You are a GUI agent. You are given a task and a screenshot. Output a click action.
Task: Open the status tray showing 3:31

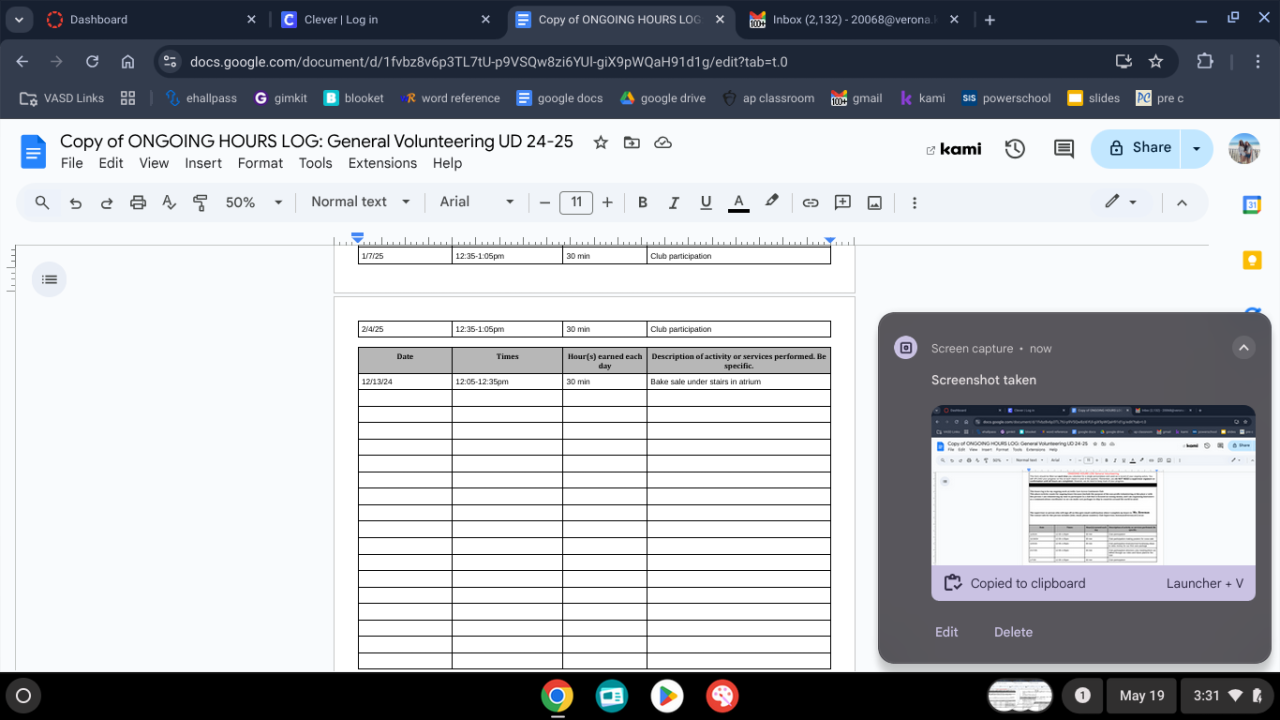[x=1225, y=696]
